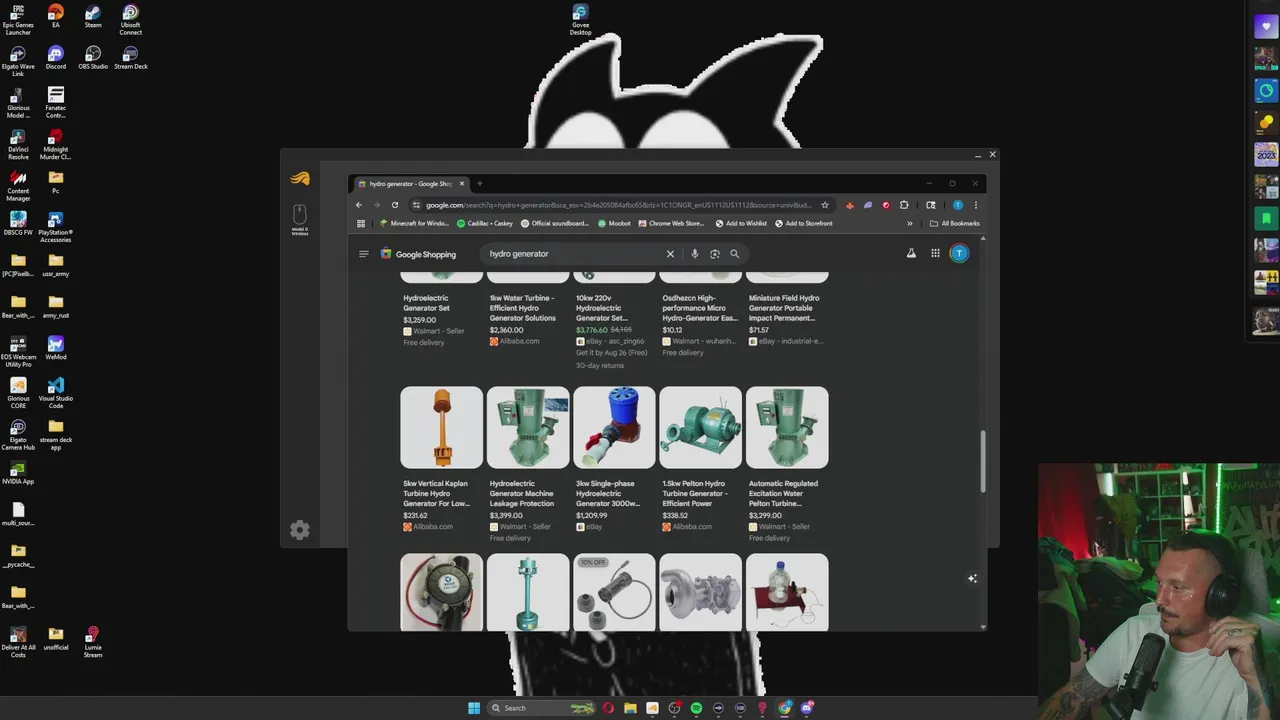The width and height of the screenshot is (1280, 720).
Task: Click the Chrome address bar URL
Action: coord(619,205)
